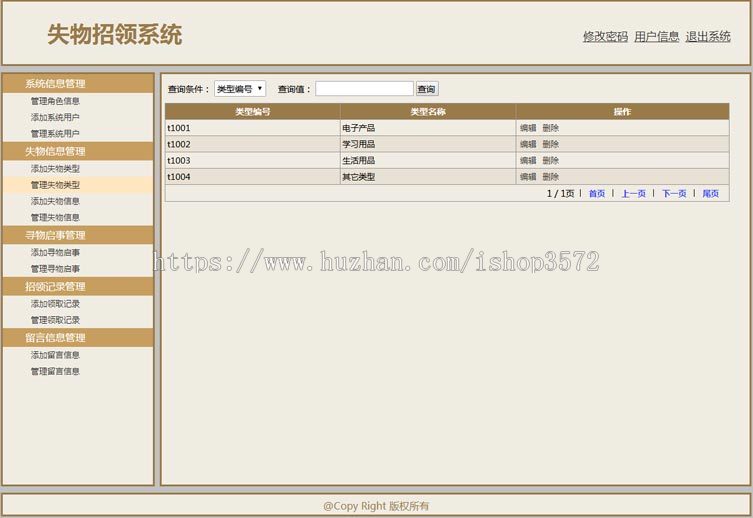Click 退出系统 to log out
Viewport: 753px width, 518px height.
tap(708, 36)
